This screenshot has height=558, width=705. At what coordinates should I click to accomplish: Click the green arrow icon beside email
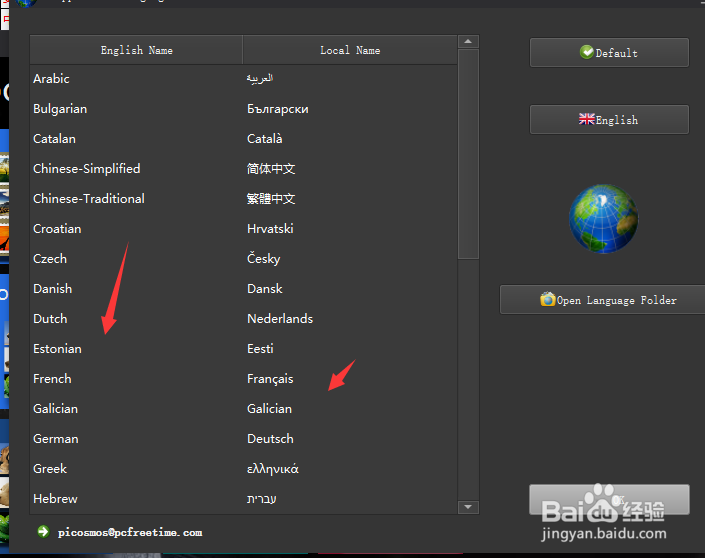tap(43, 532)
